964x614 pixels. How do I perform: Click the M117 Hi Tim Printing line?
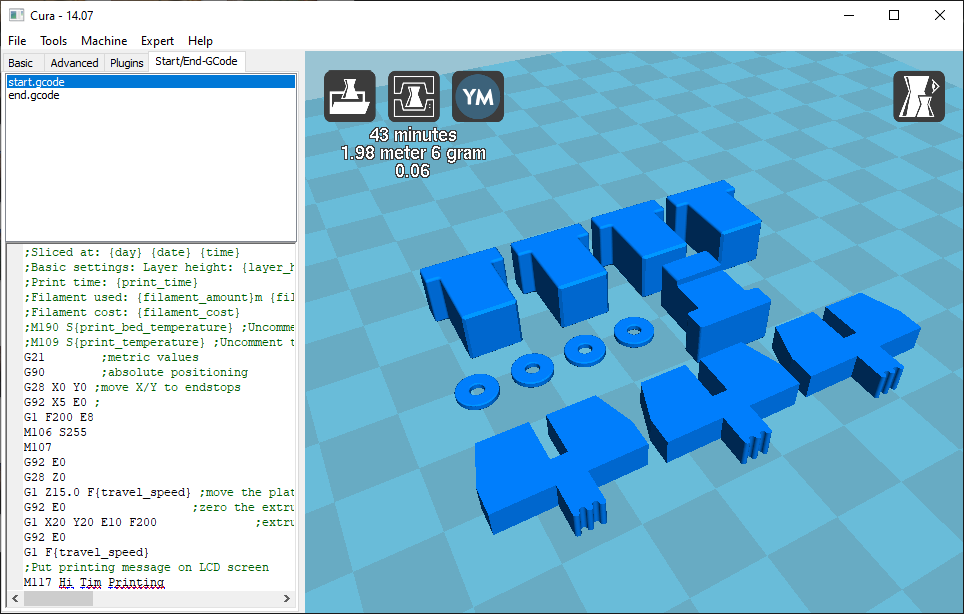point(94,582)
